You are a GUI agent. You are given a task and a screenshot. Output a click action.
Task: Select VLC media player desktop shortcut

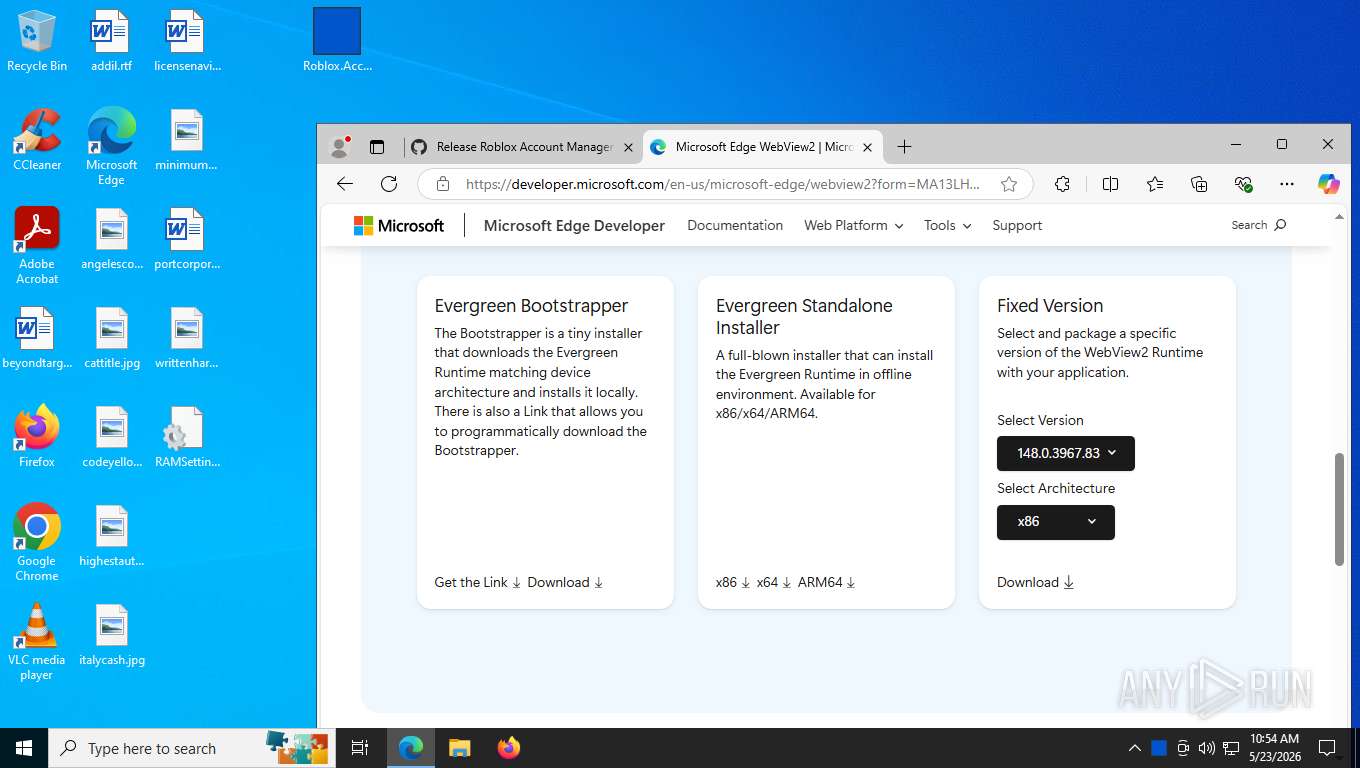click(37, 642)
